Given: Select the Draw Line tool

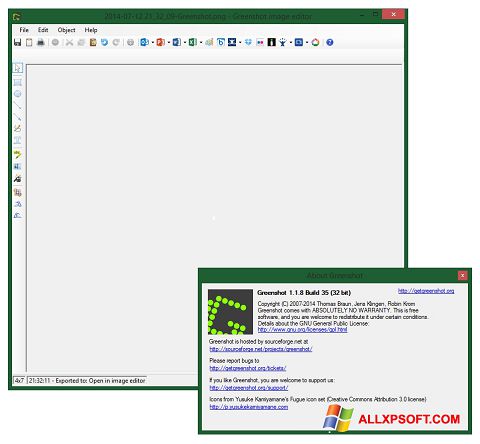Looking at the screenshot, I should coord(18,105).
